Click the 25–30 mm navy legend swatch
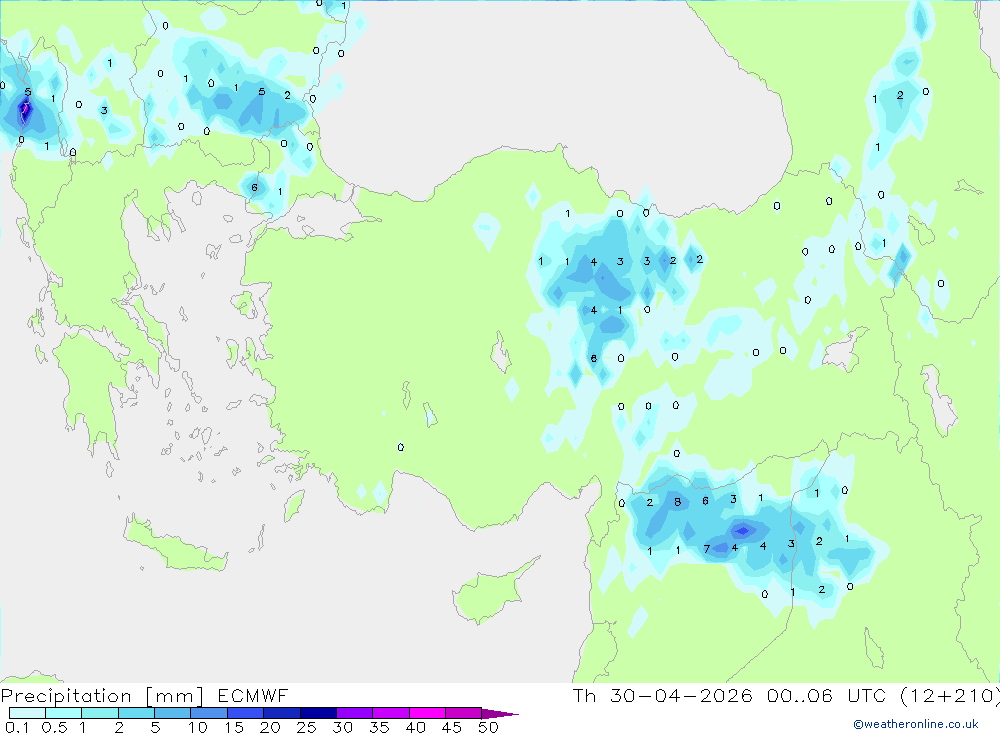 [318, 713]
